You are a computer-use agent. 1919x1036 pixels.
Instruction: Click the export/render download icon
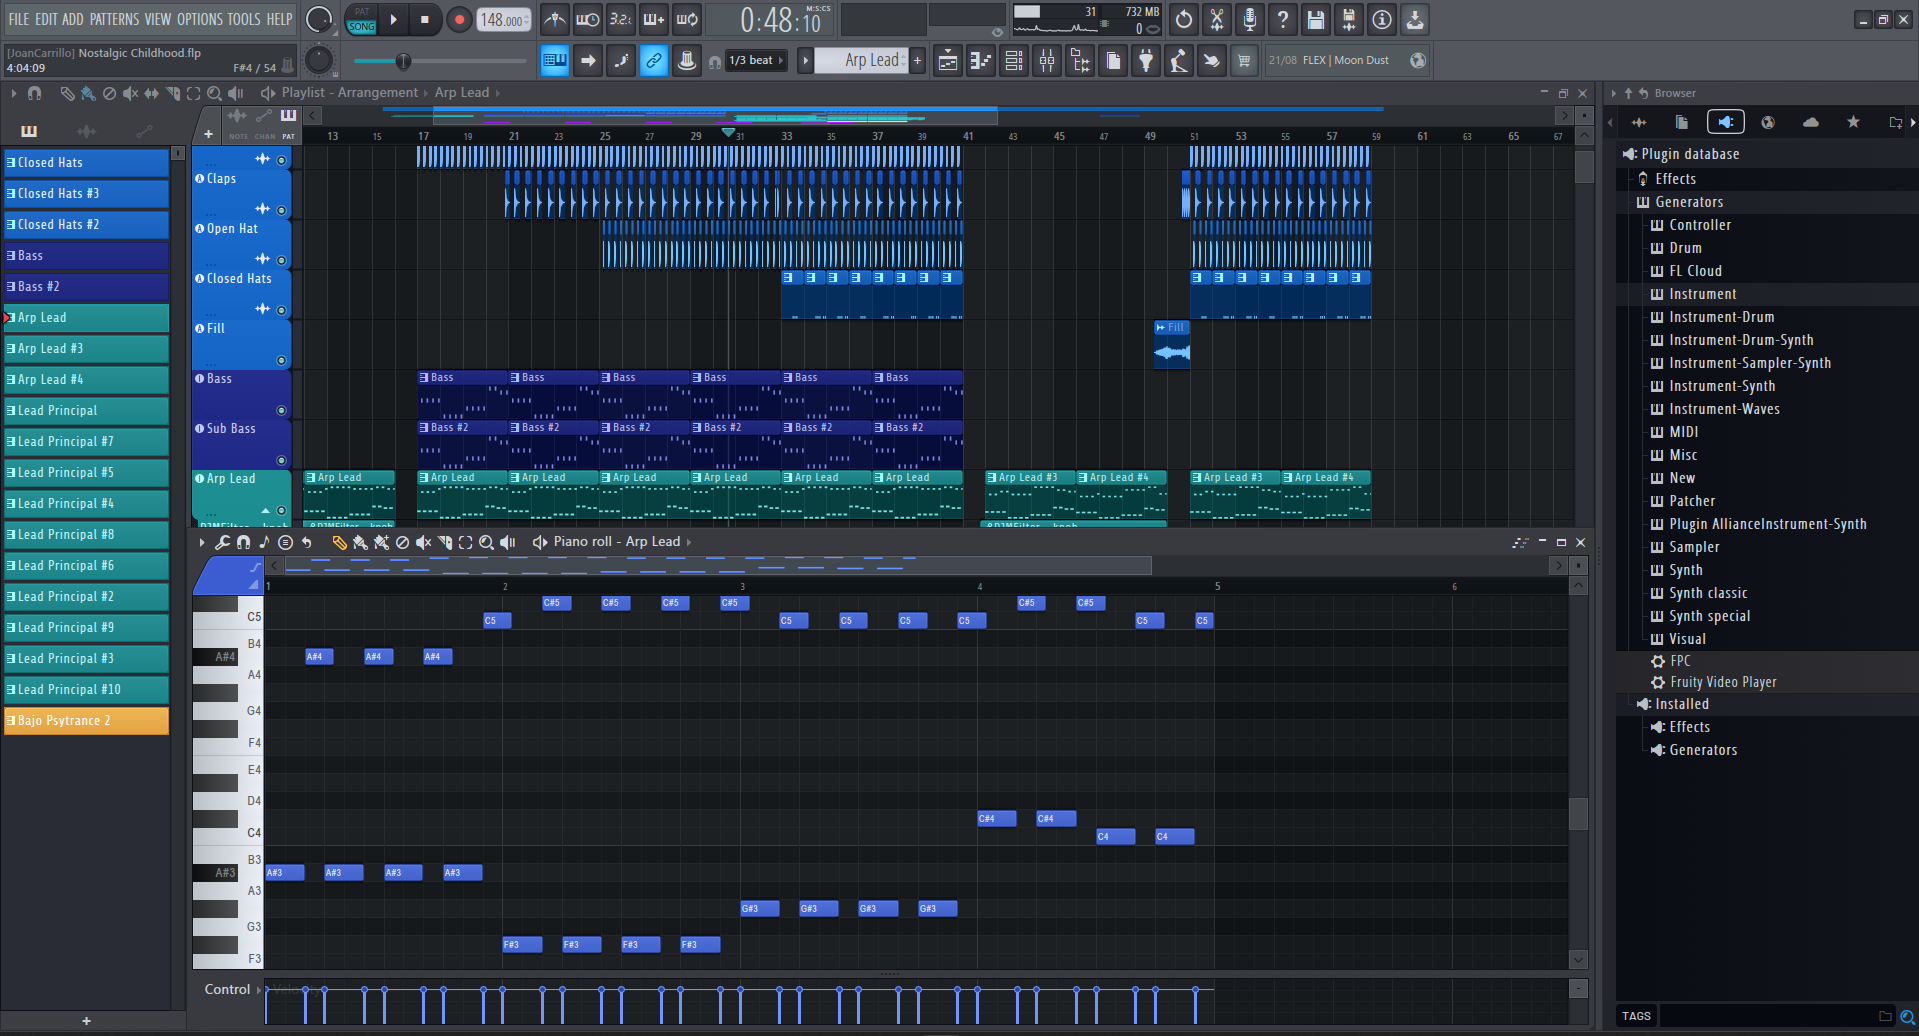1415,19
